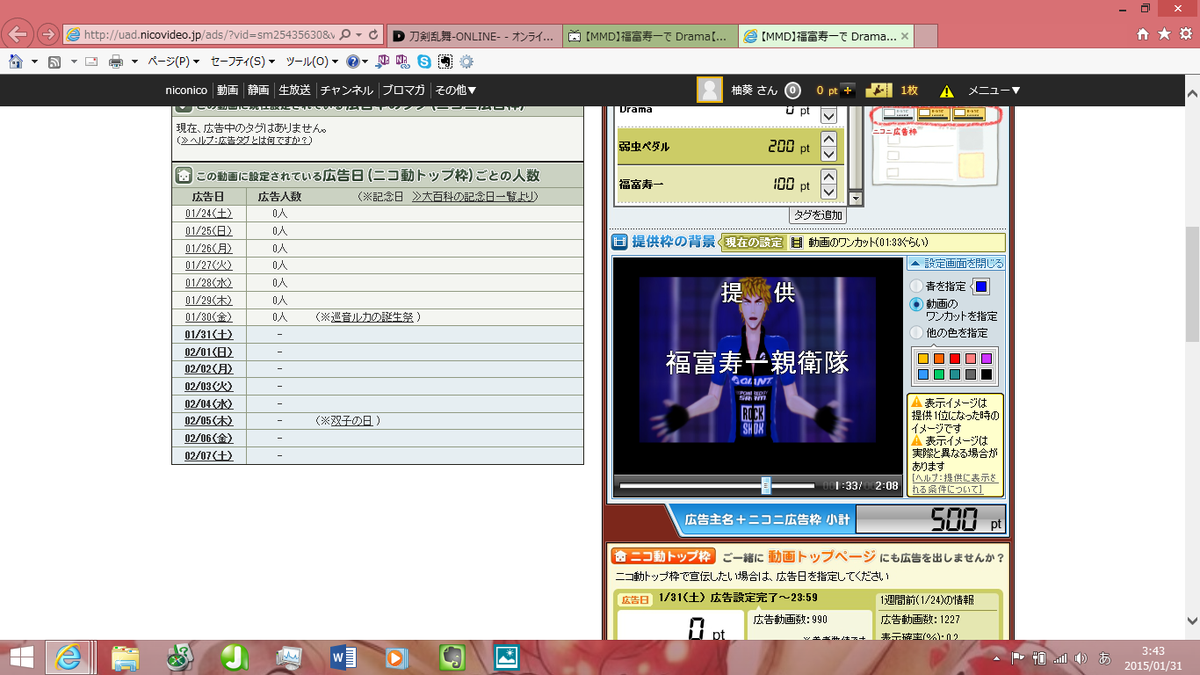Add points with the yellow plus icon

848,90
